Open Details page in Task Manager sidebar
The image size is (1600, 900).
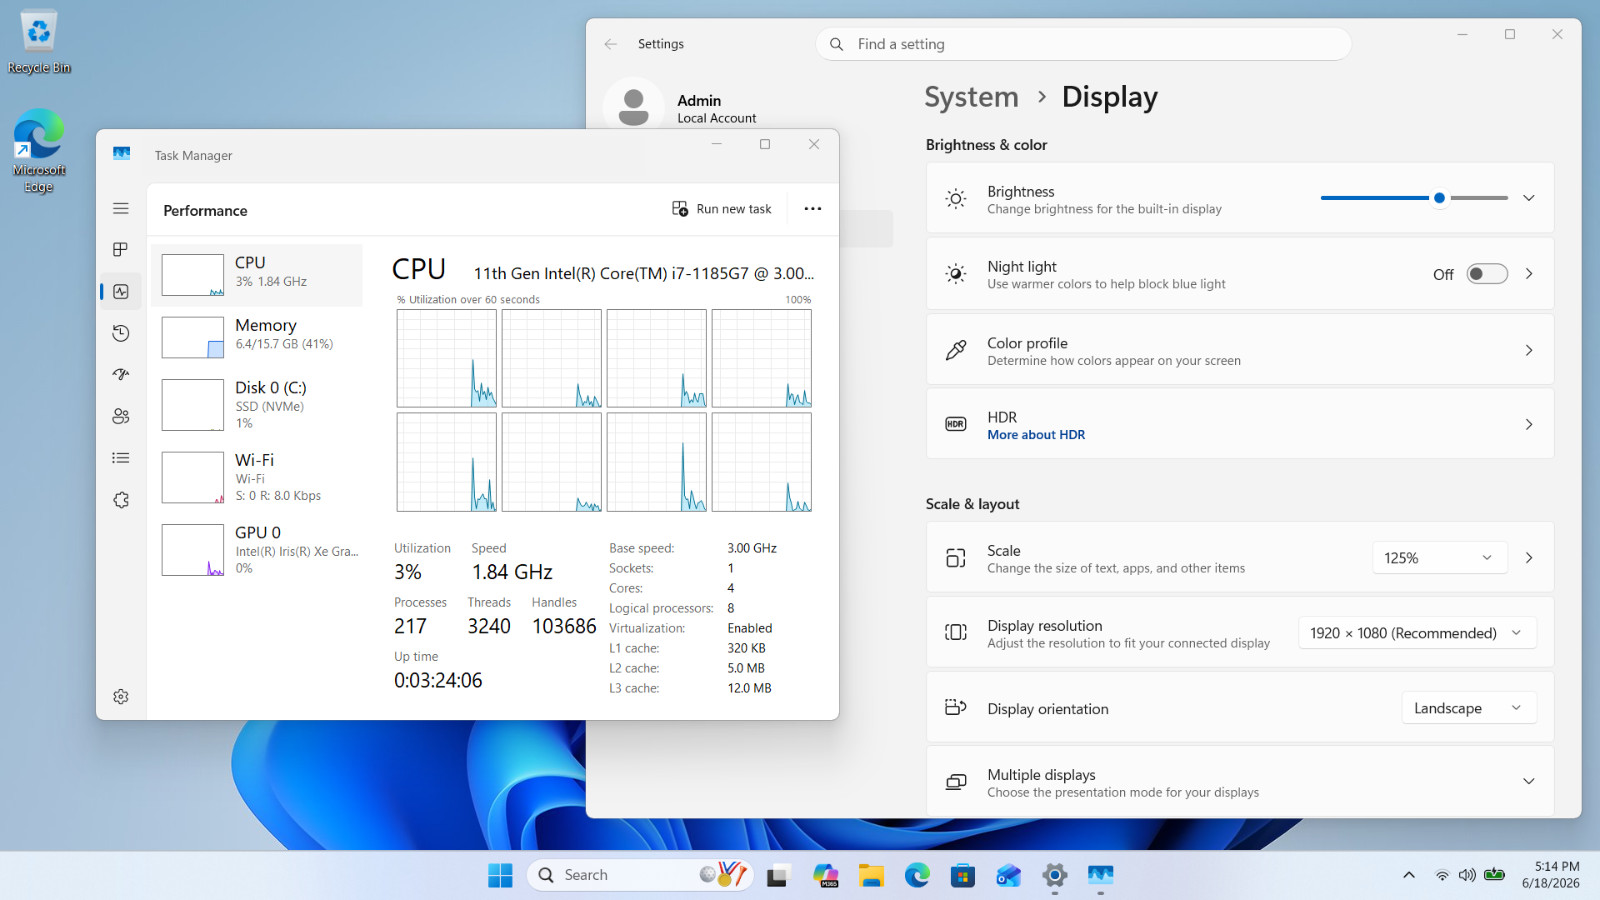(x=121, y=458)
